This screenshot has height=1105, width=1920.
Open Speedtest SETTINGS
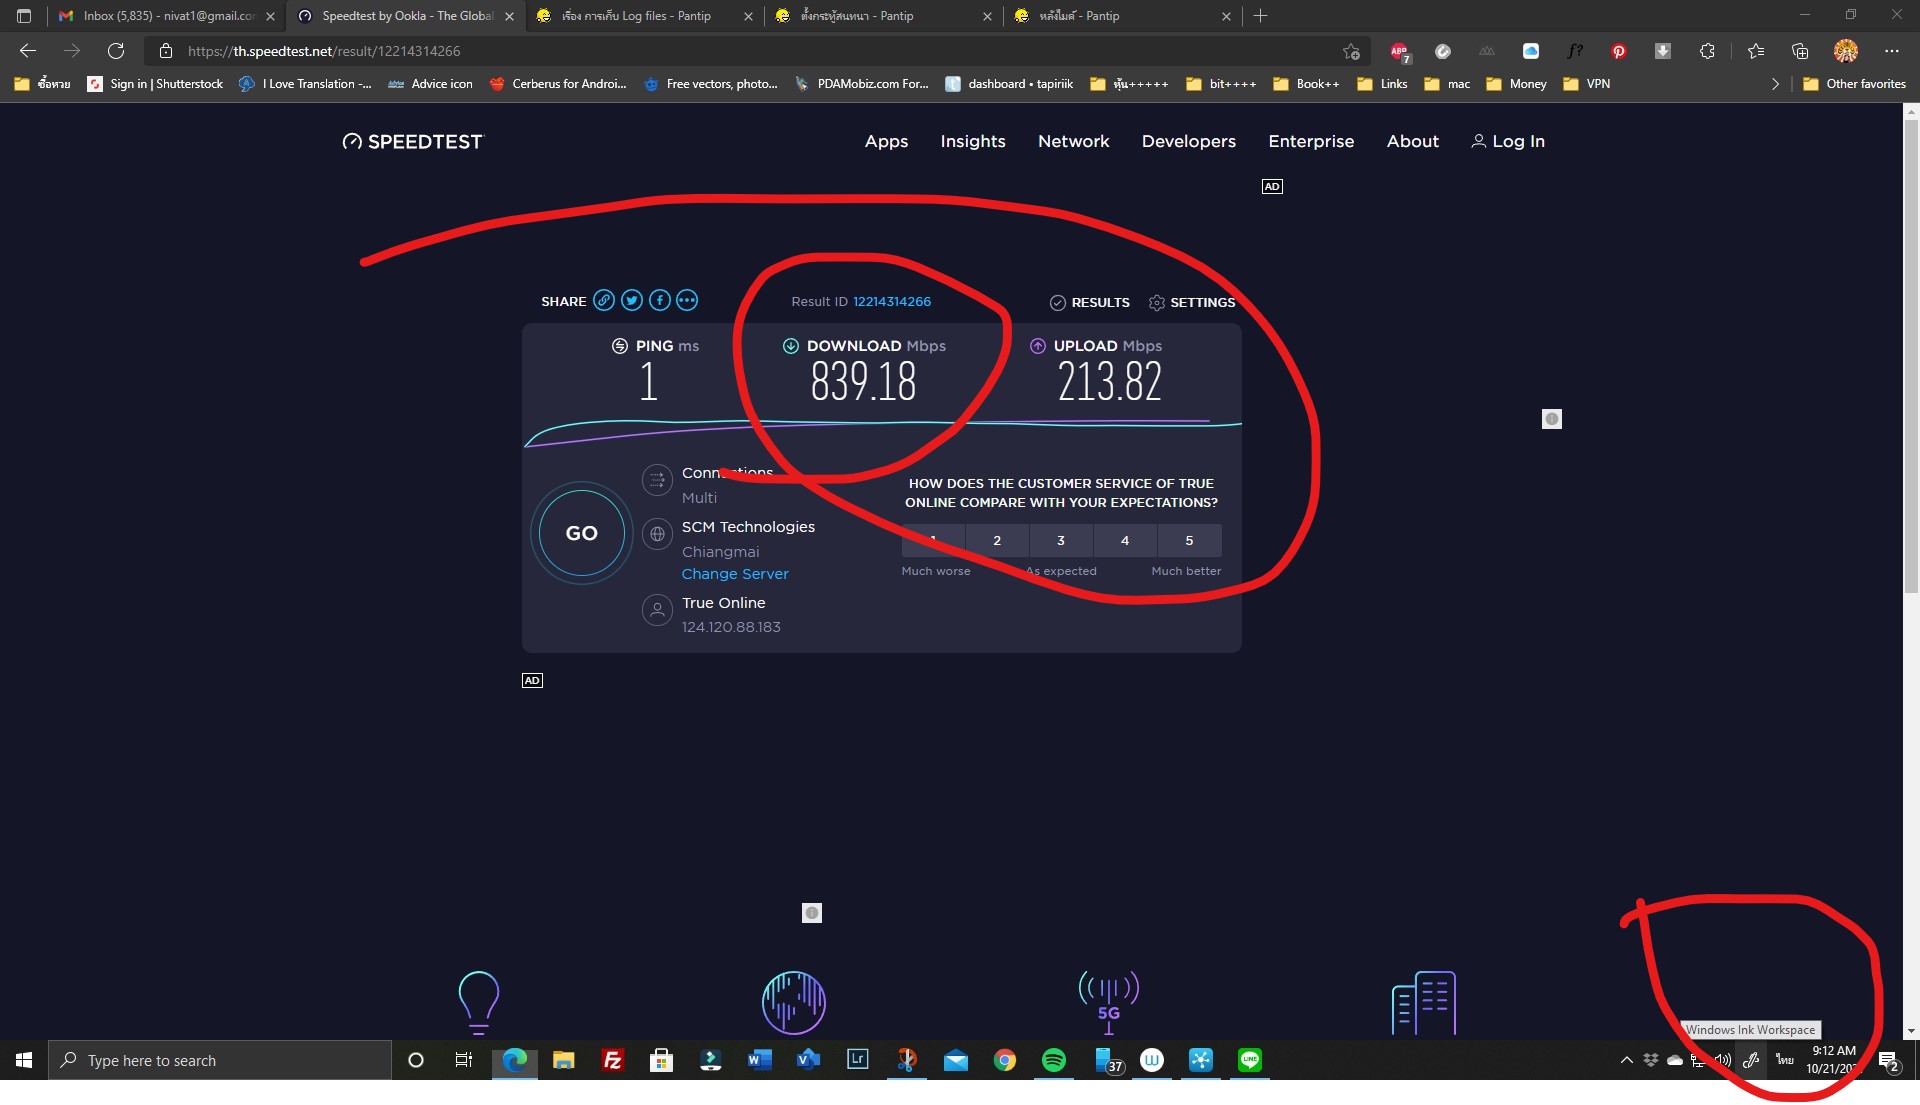point(1192,302)
